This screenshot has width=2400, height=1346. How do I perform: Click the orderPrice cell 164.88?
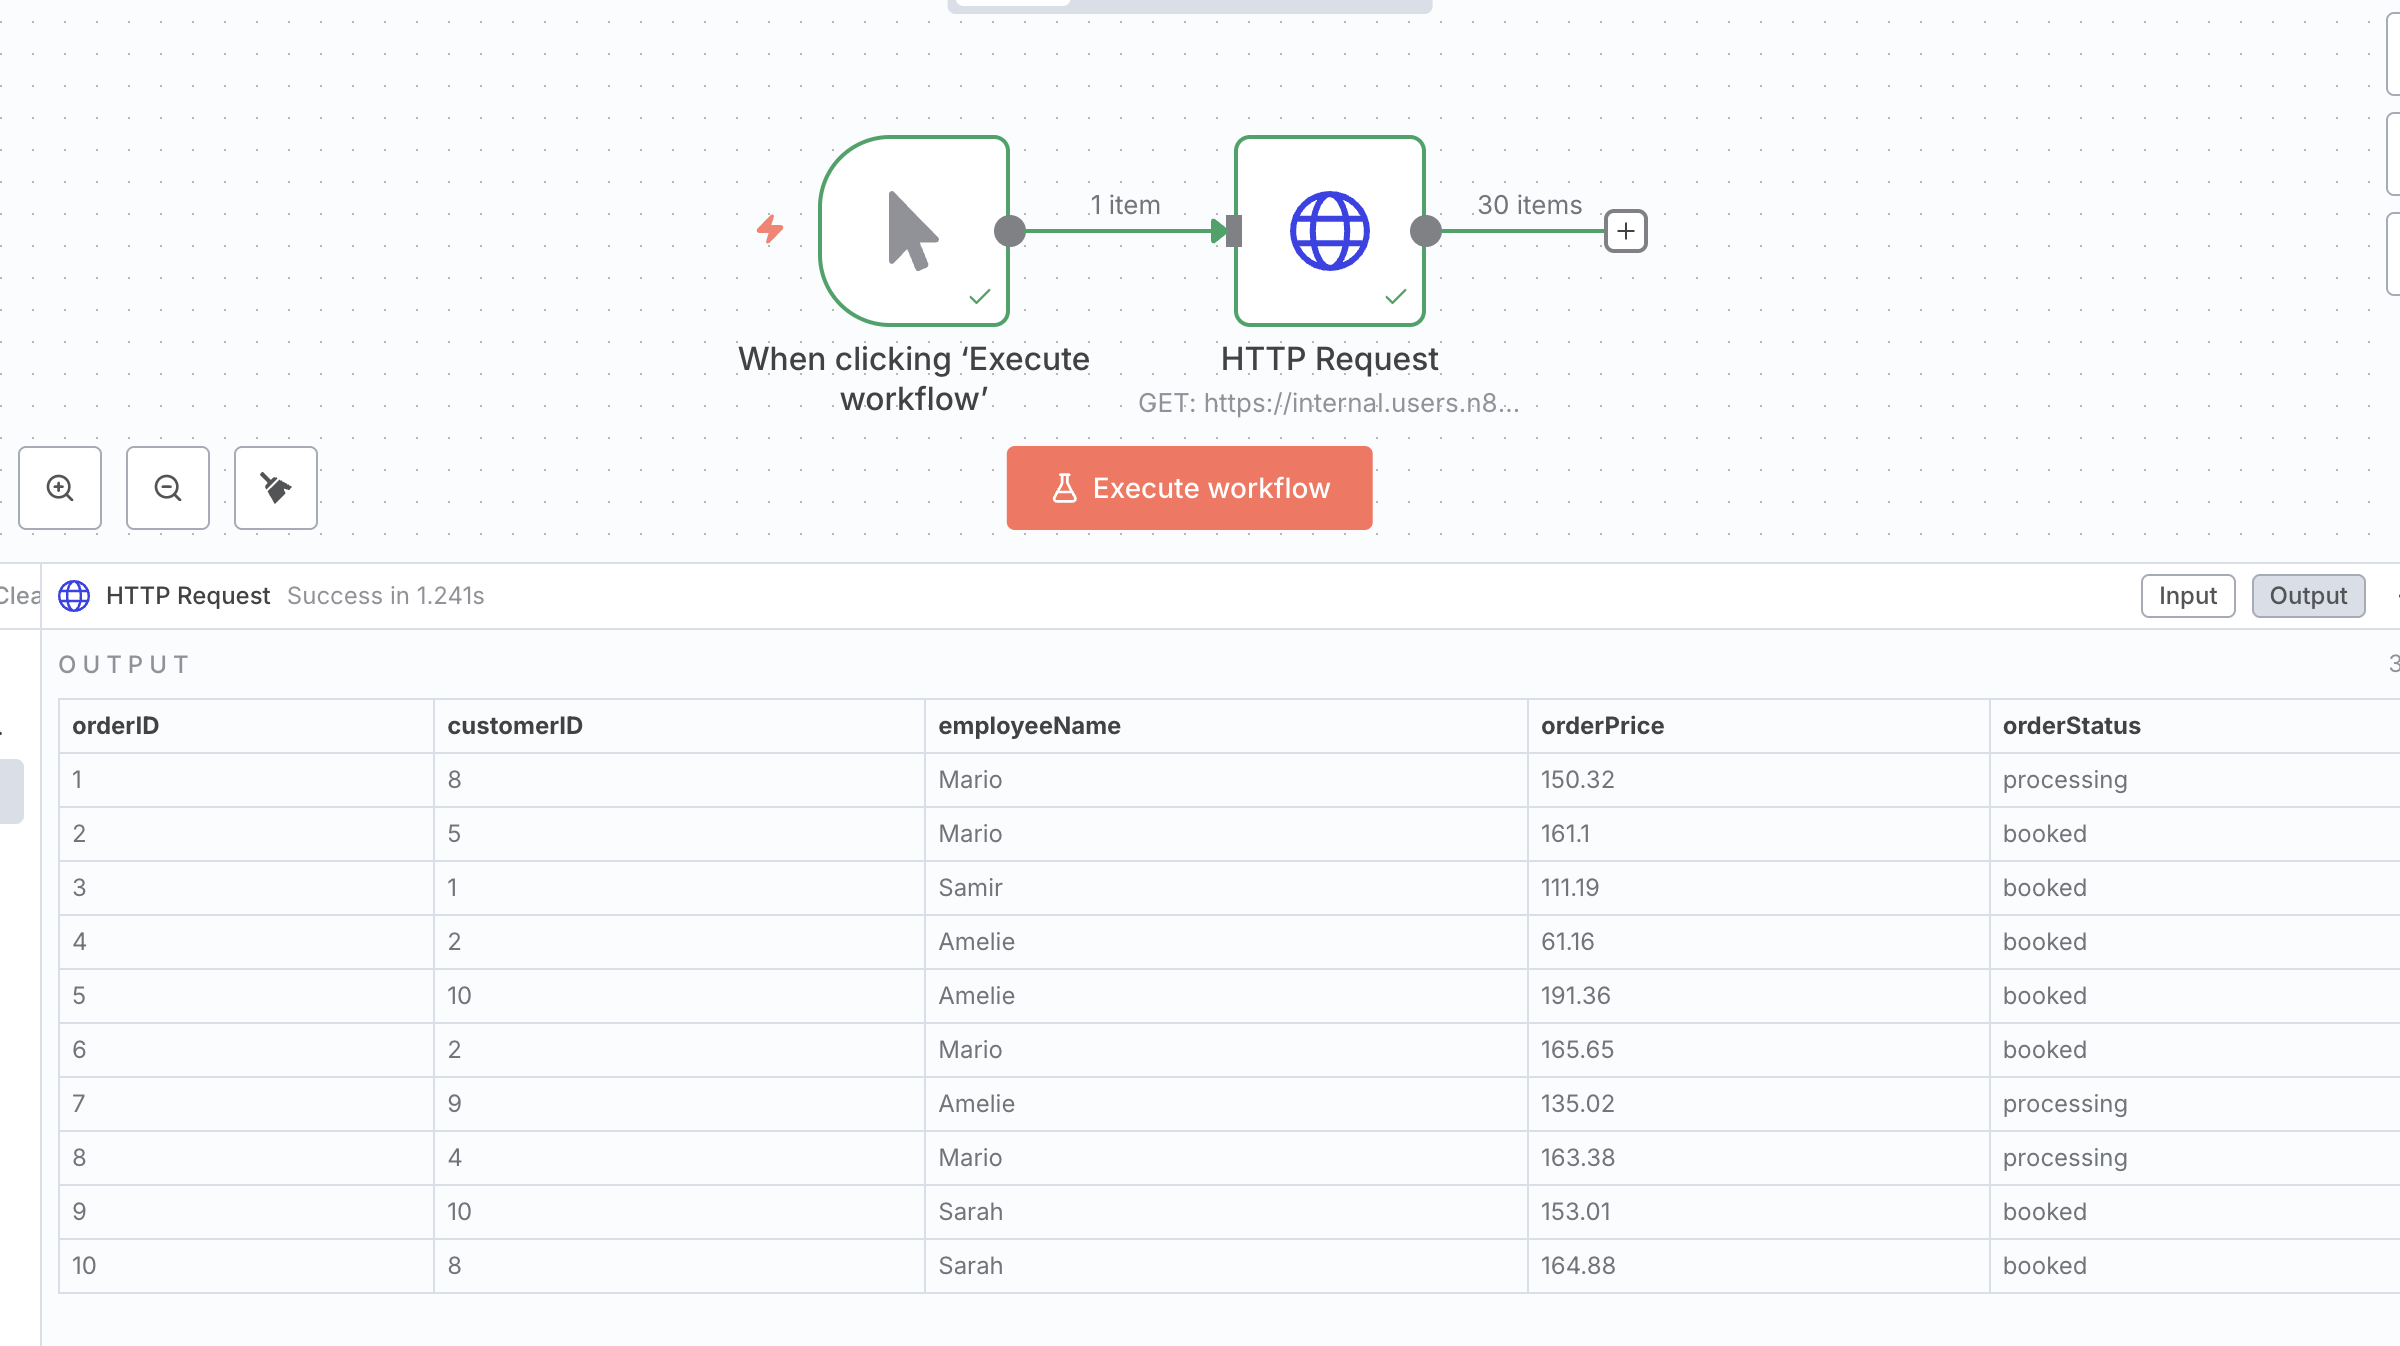click(x=1758, y=1266)
